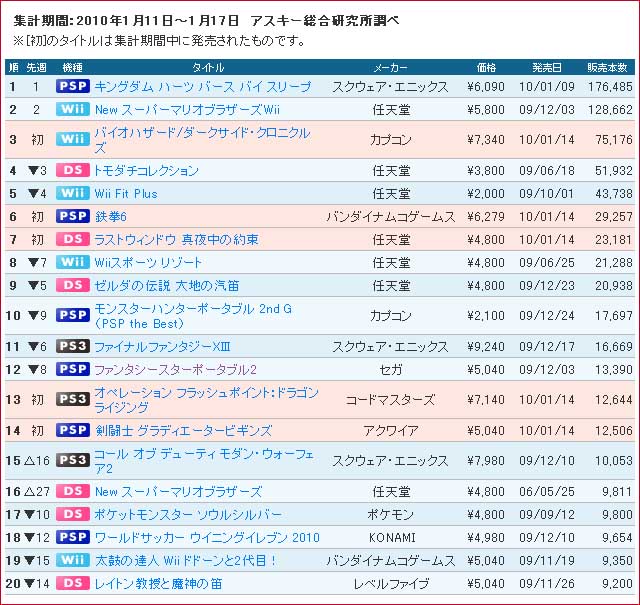This screenshot has height=605, width=640.
Task: Click release date 06/05/25
Action: pyautogui.click(x=547, y=492)
